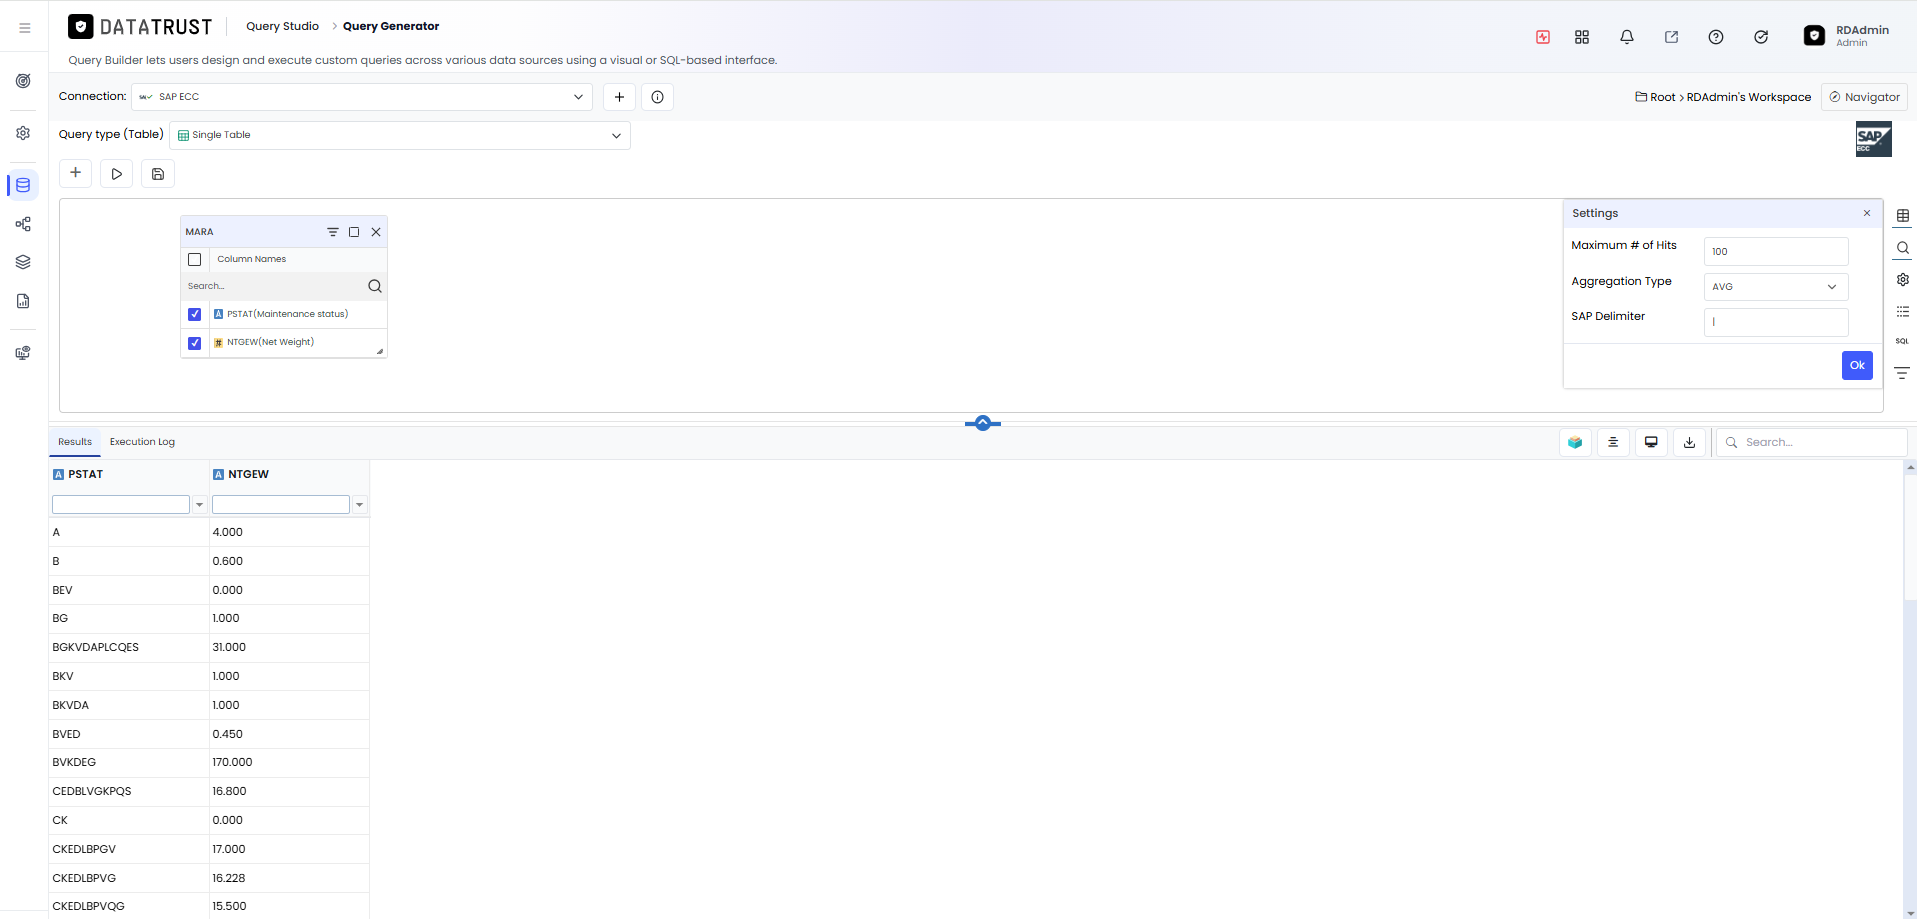Open the table grid icon in right toolbar

click(1903, 216)
